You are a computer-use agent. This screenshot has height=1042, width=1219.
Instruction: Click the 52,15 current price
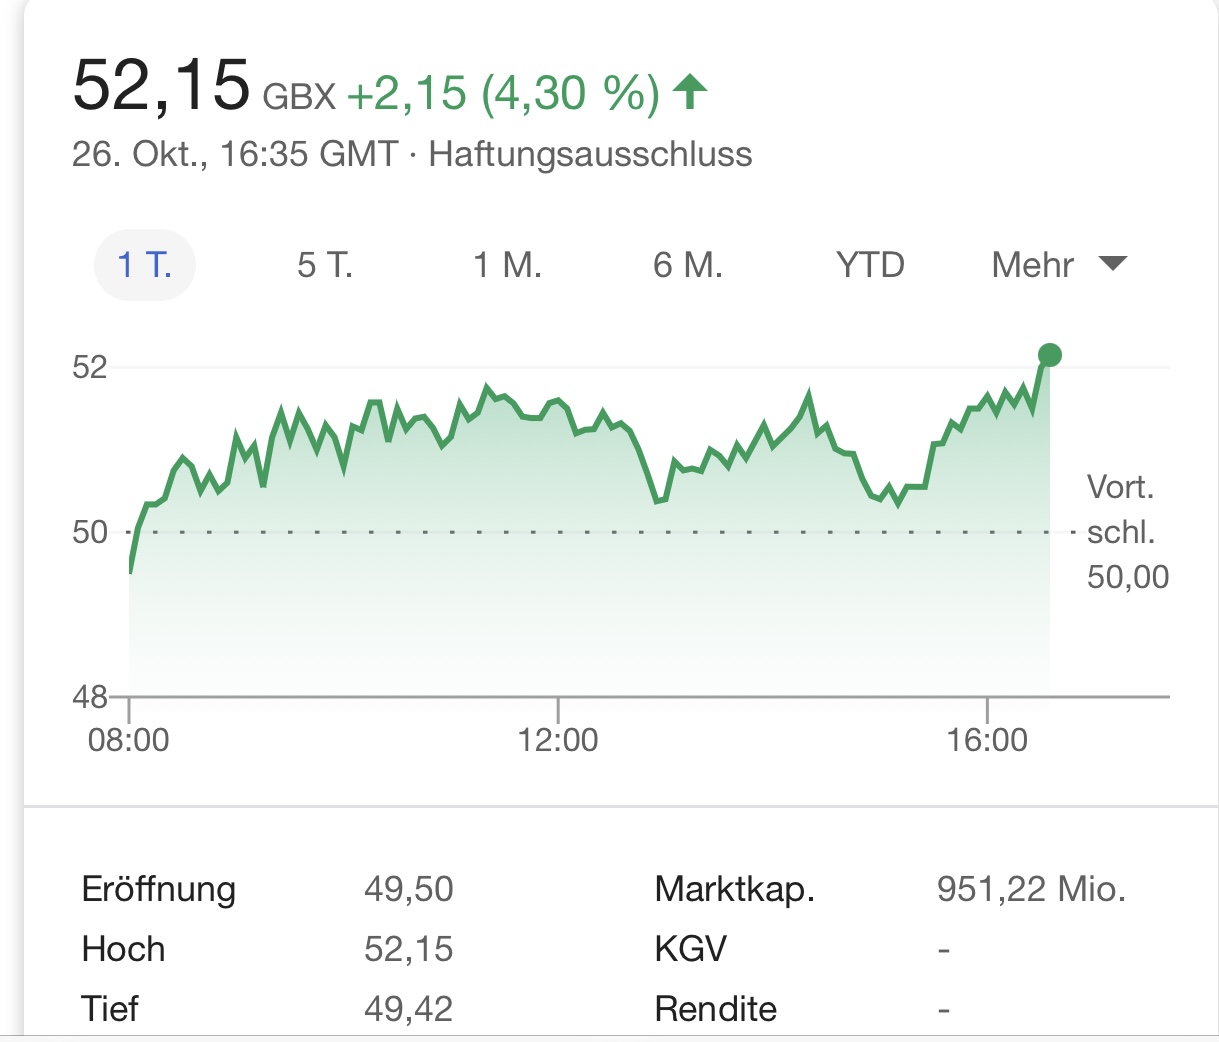[161, 85]
